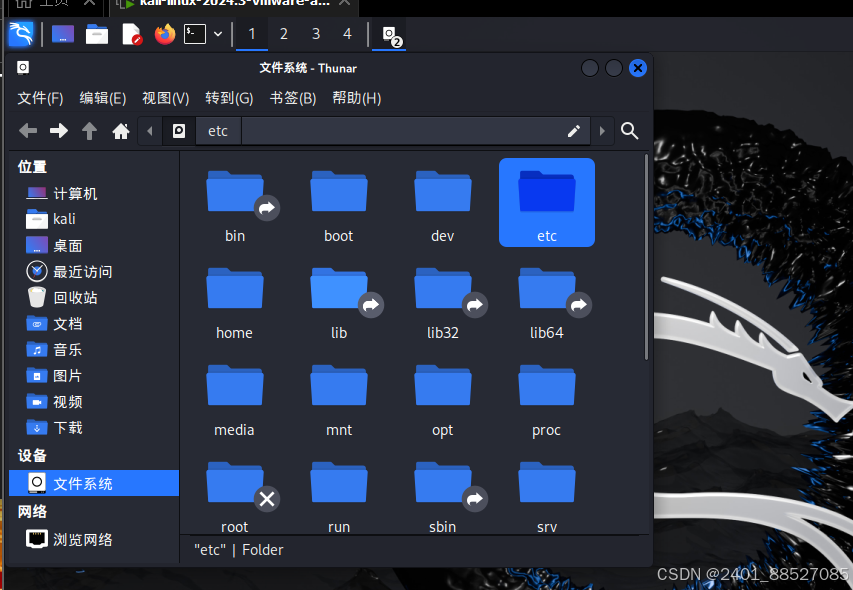The image size is (853, 590).
Task: Expand the terminal dropdown arrow in the panel
Action: [218, 35]
